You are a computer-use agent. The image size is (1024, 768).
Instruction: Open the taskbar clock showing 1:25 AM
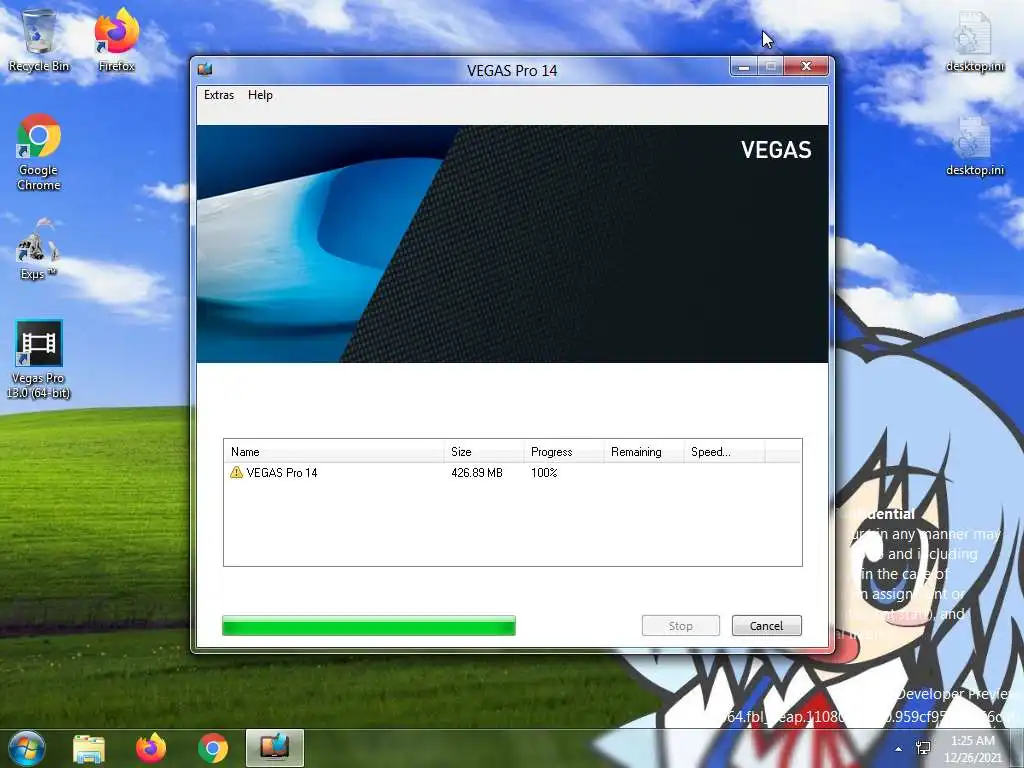click(x=973, y=749)
